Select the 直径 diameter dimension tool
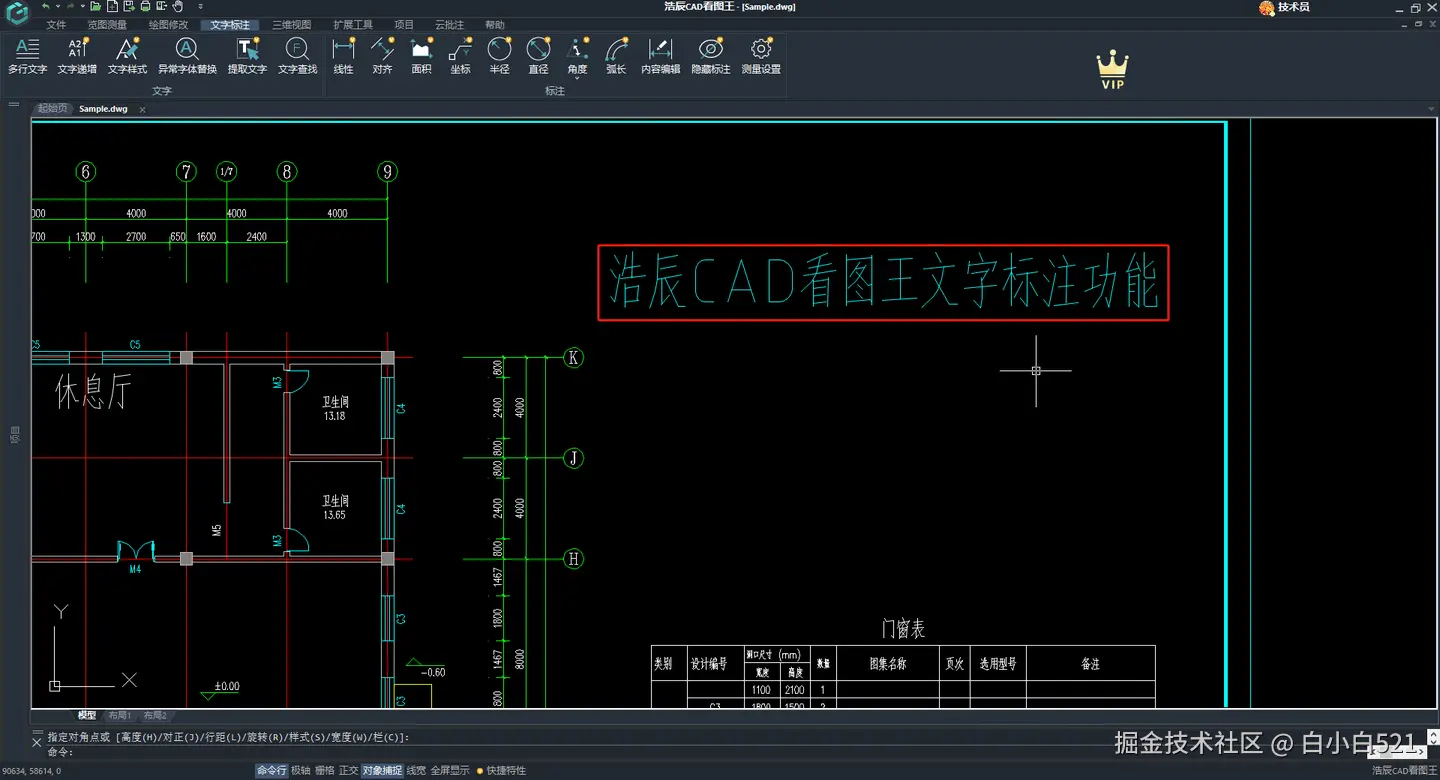This screenshot has width=1440, height=780. (538, 56)
